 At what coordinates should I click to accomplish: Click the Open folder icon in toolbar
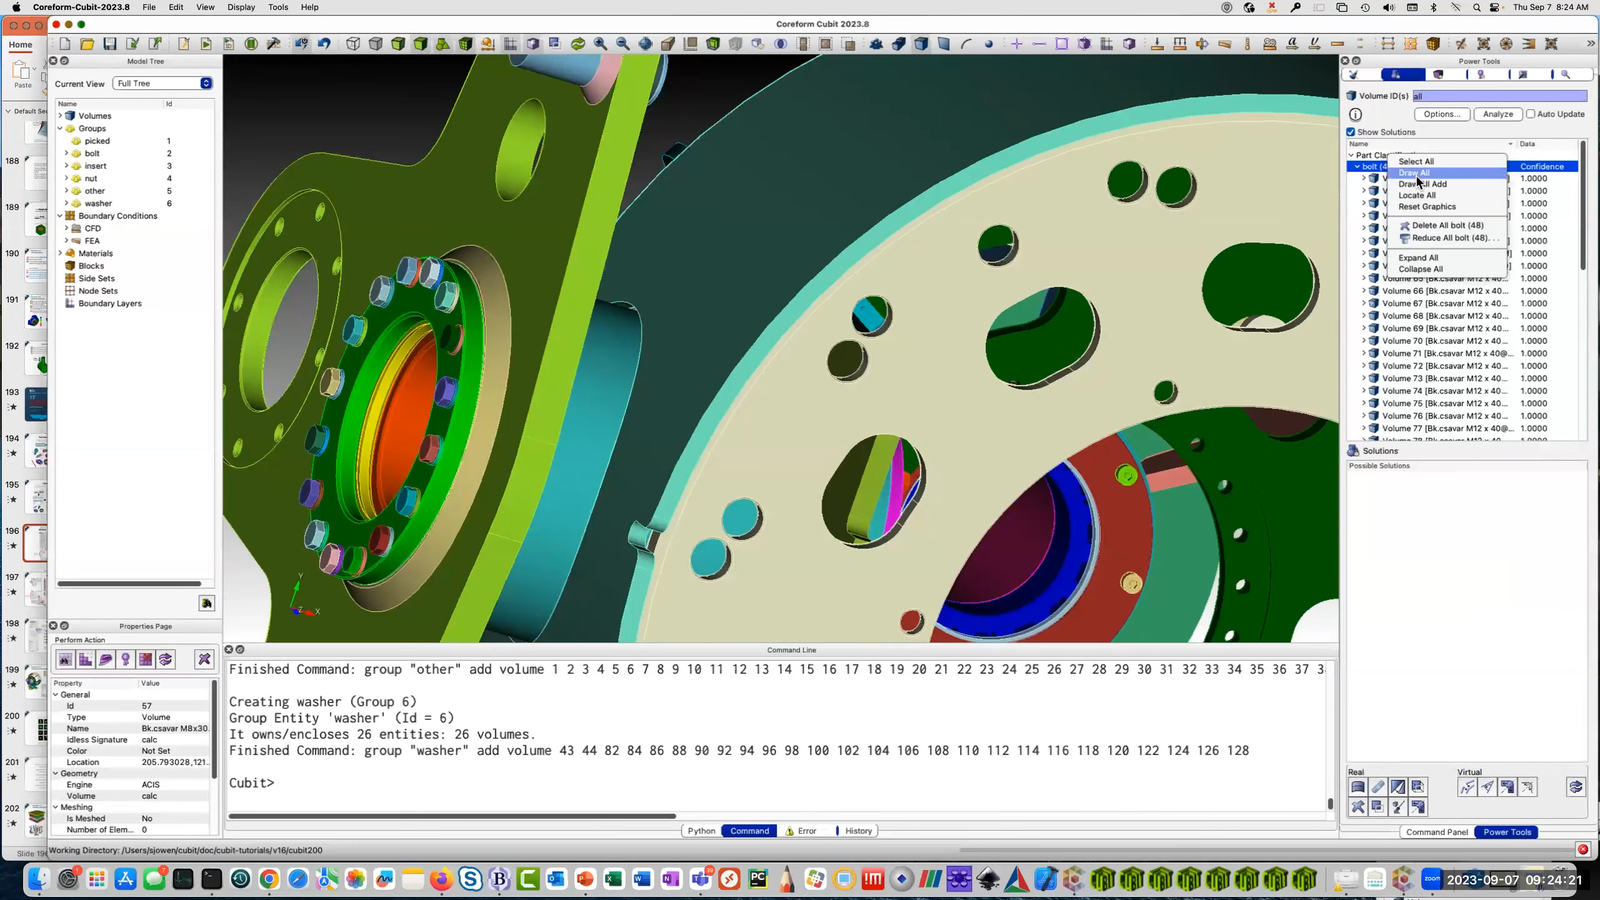[87, 44]
